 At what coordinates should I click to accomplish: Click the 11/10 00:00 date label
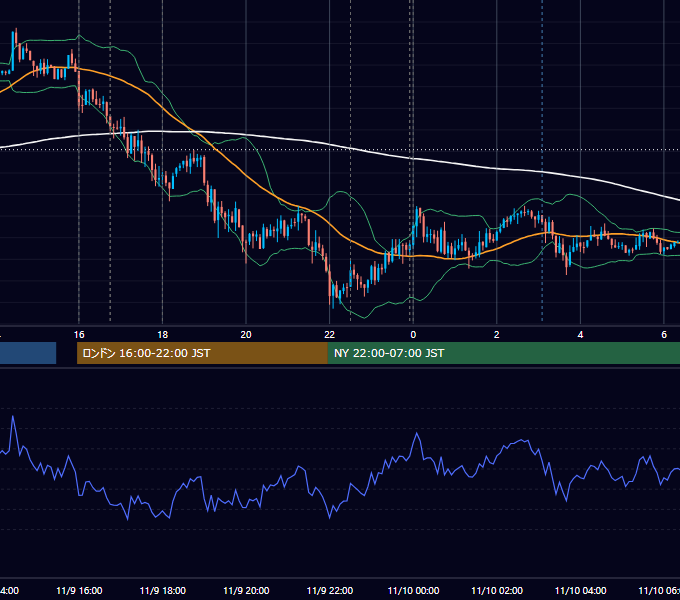(x=413, y=590)
